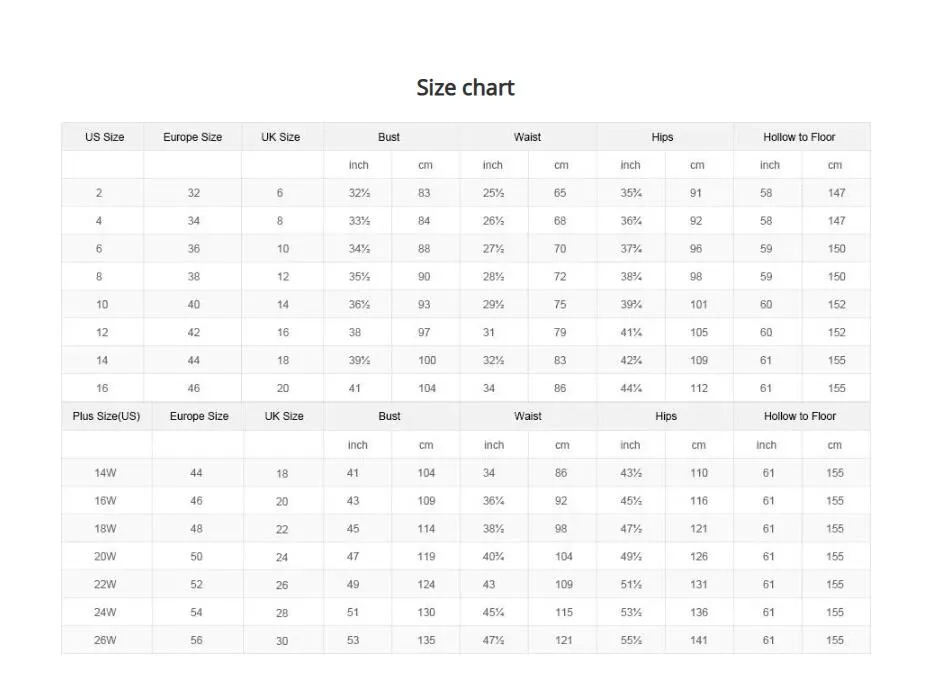Screen dimensions: 933x698
Task: Select the 16W plus size cell
Action: point(105,501)
